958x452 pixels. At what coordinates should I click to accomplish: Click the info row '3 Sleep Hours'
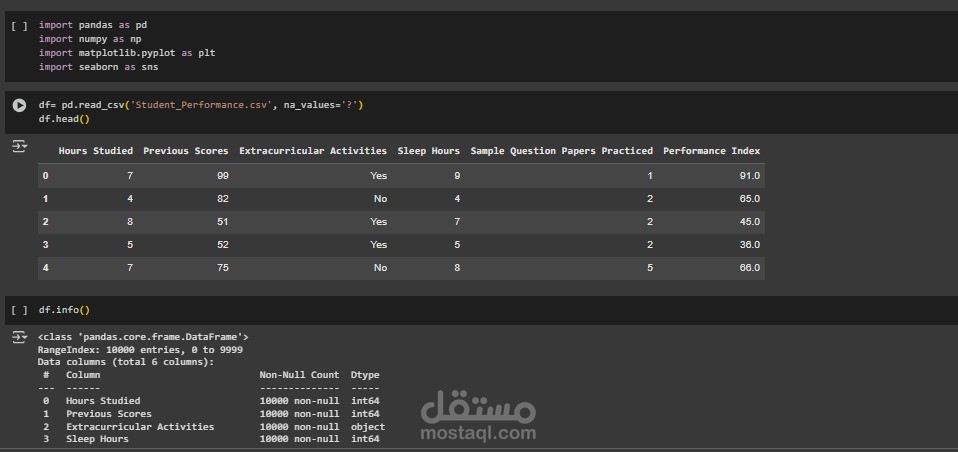coord(211,439)
